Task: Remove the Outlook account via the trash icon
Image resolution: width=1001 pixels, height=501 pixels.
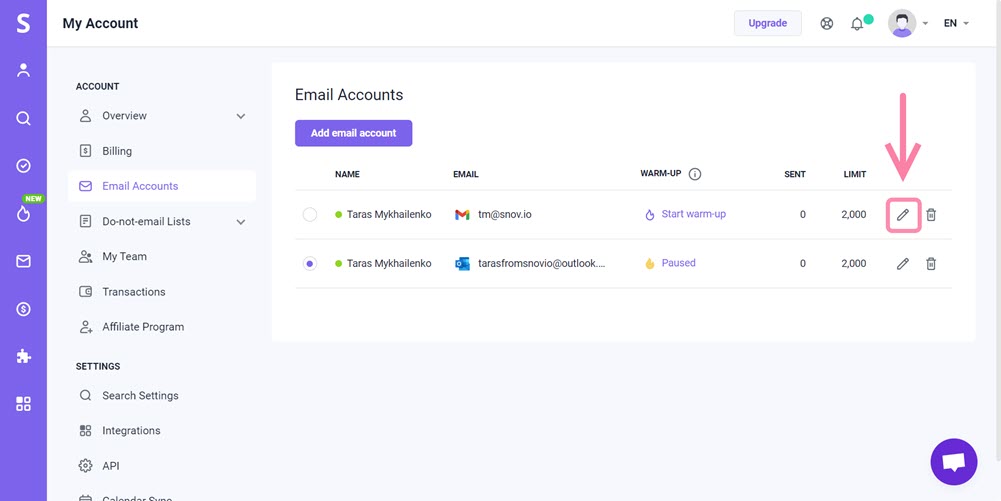Action: coord(931,263)
